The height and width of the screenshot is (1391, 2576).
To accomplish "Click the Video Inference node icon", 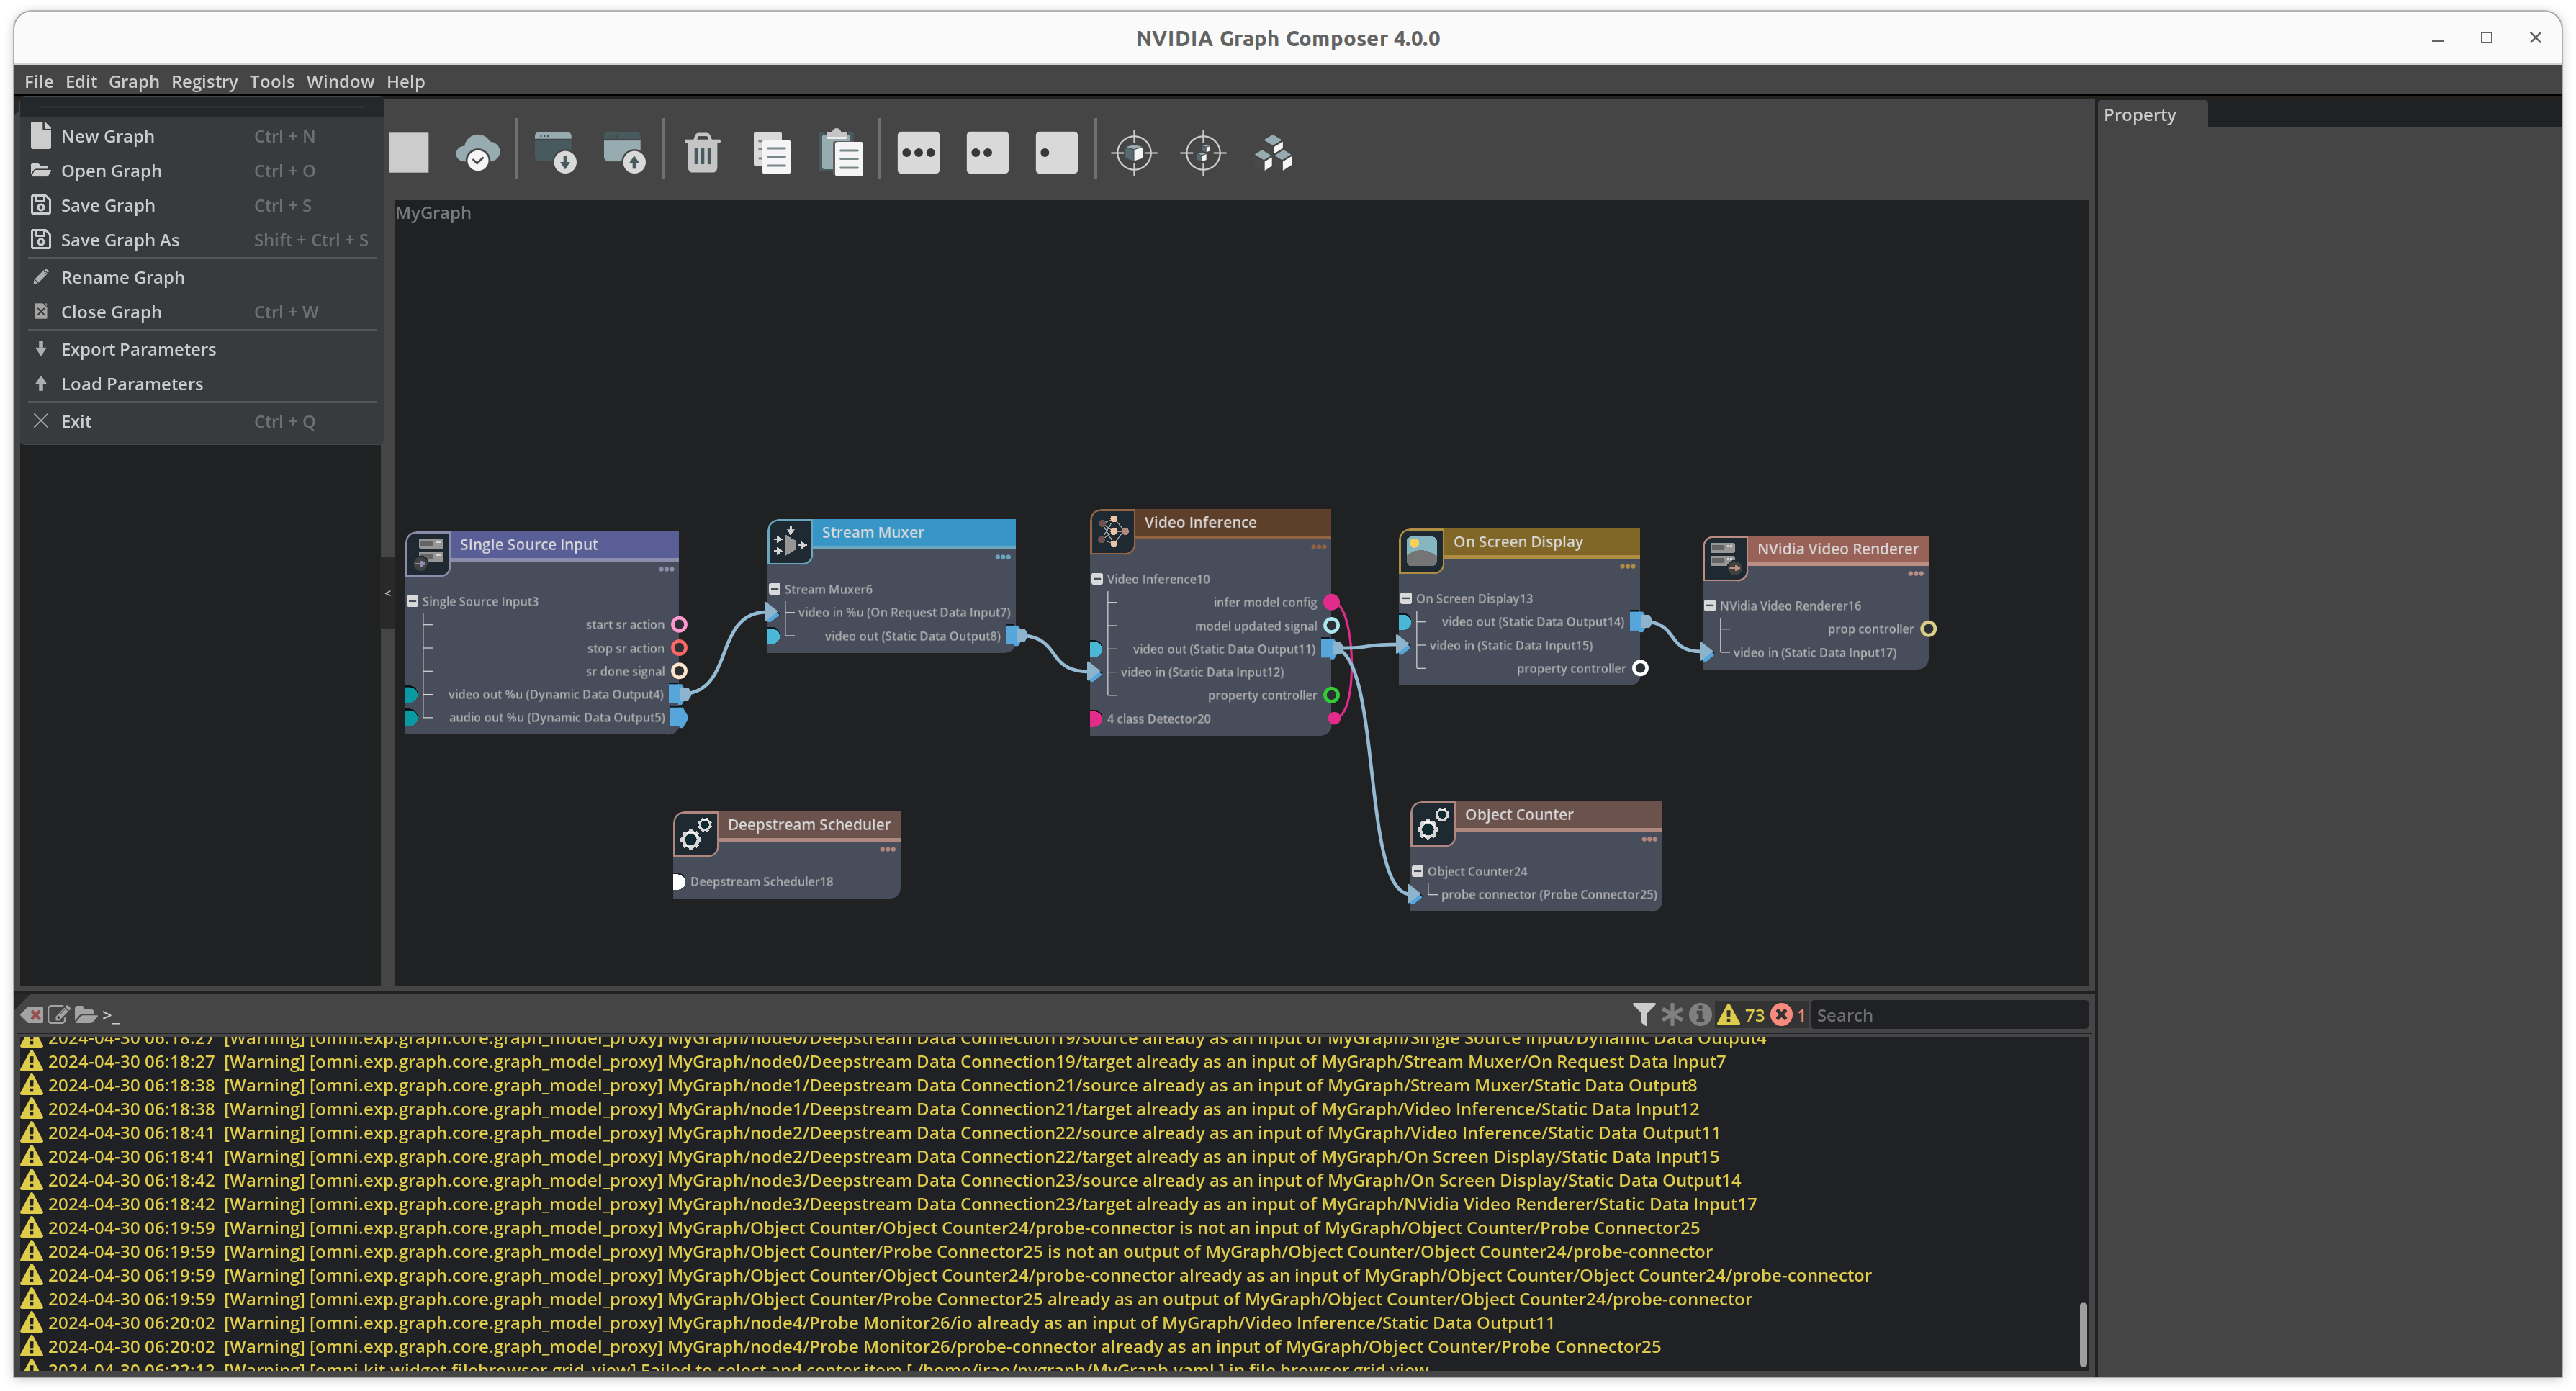I will pos(1113,531).
